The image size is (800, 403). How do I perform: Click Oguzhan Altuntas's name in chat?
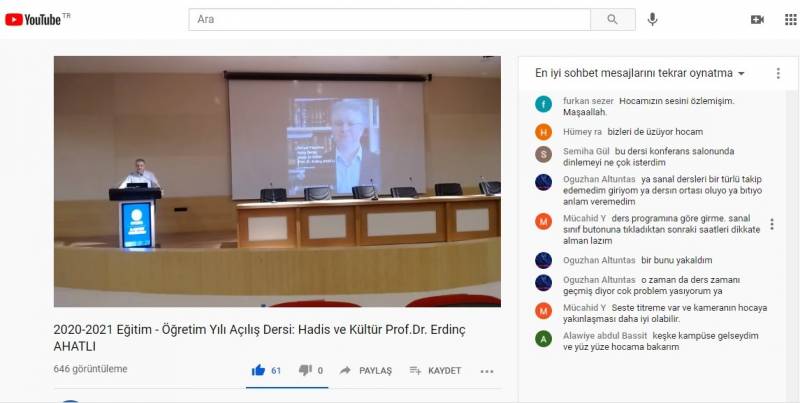pyautogui.click(x=599, y=178)
